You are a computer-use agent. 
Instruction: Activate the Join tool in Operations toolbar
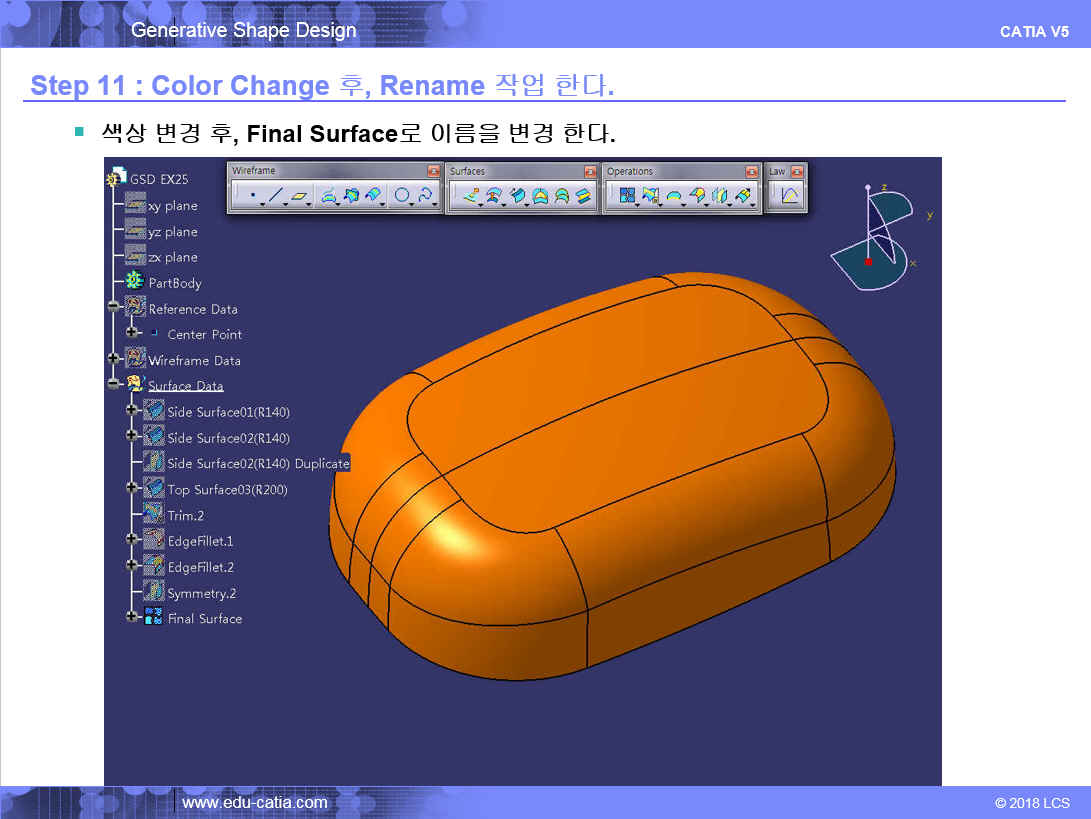(628, 197)
